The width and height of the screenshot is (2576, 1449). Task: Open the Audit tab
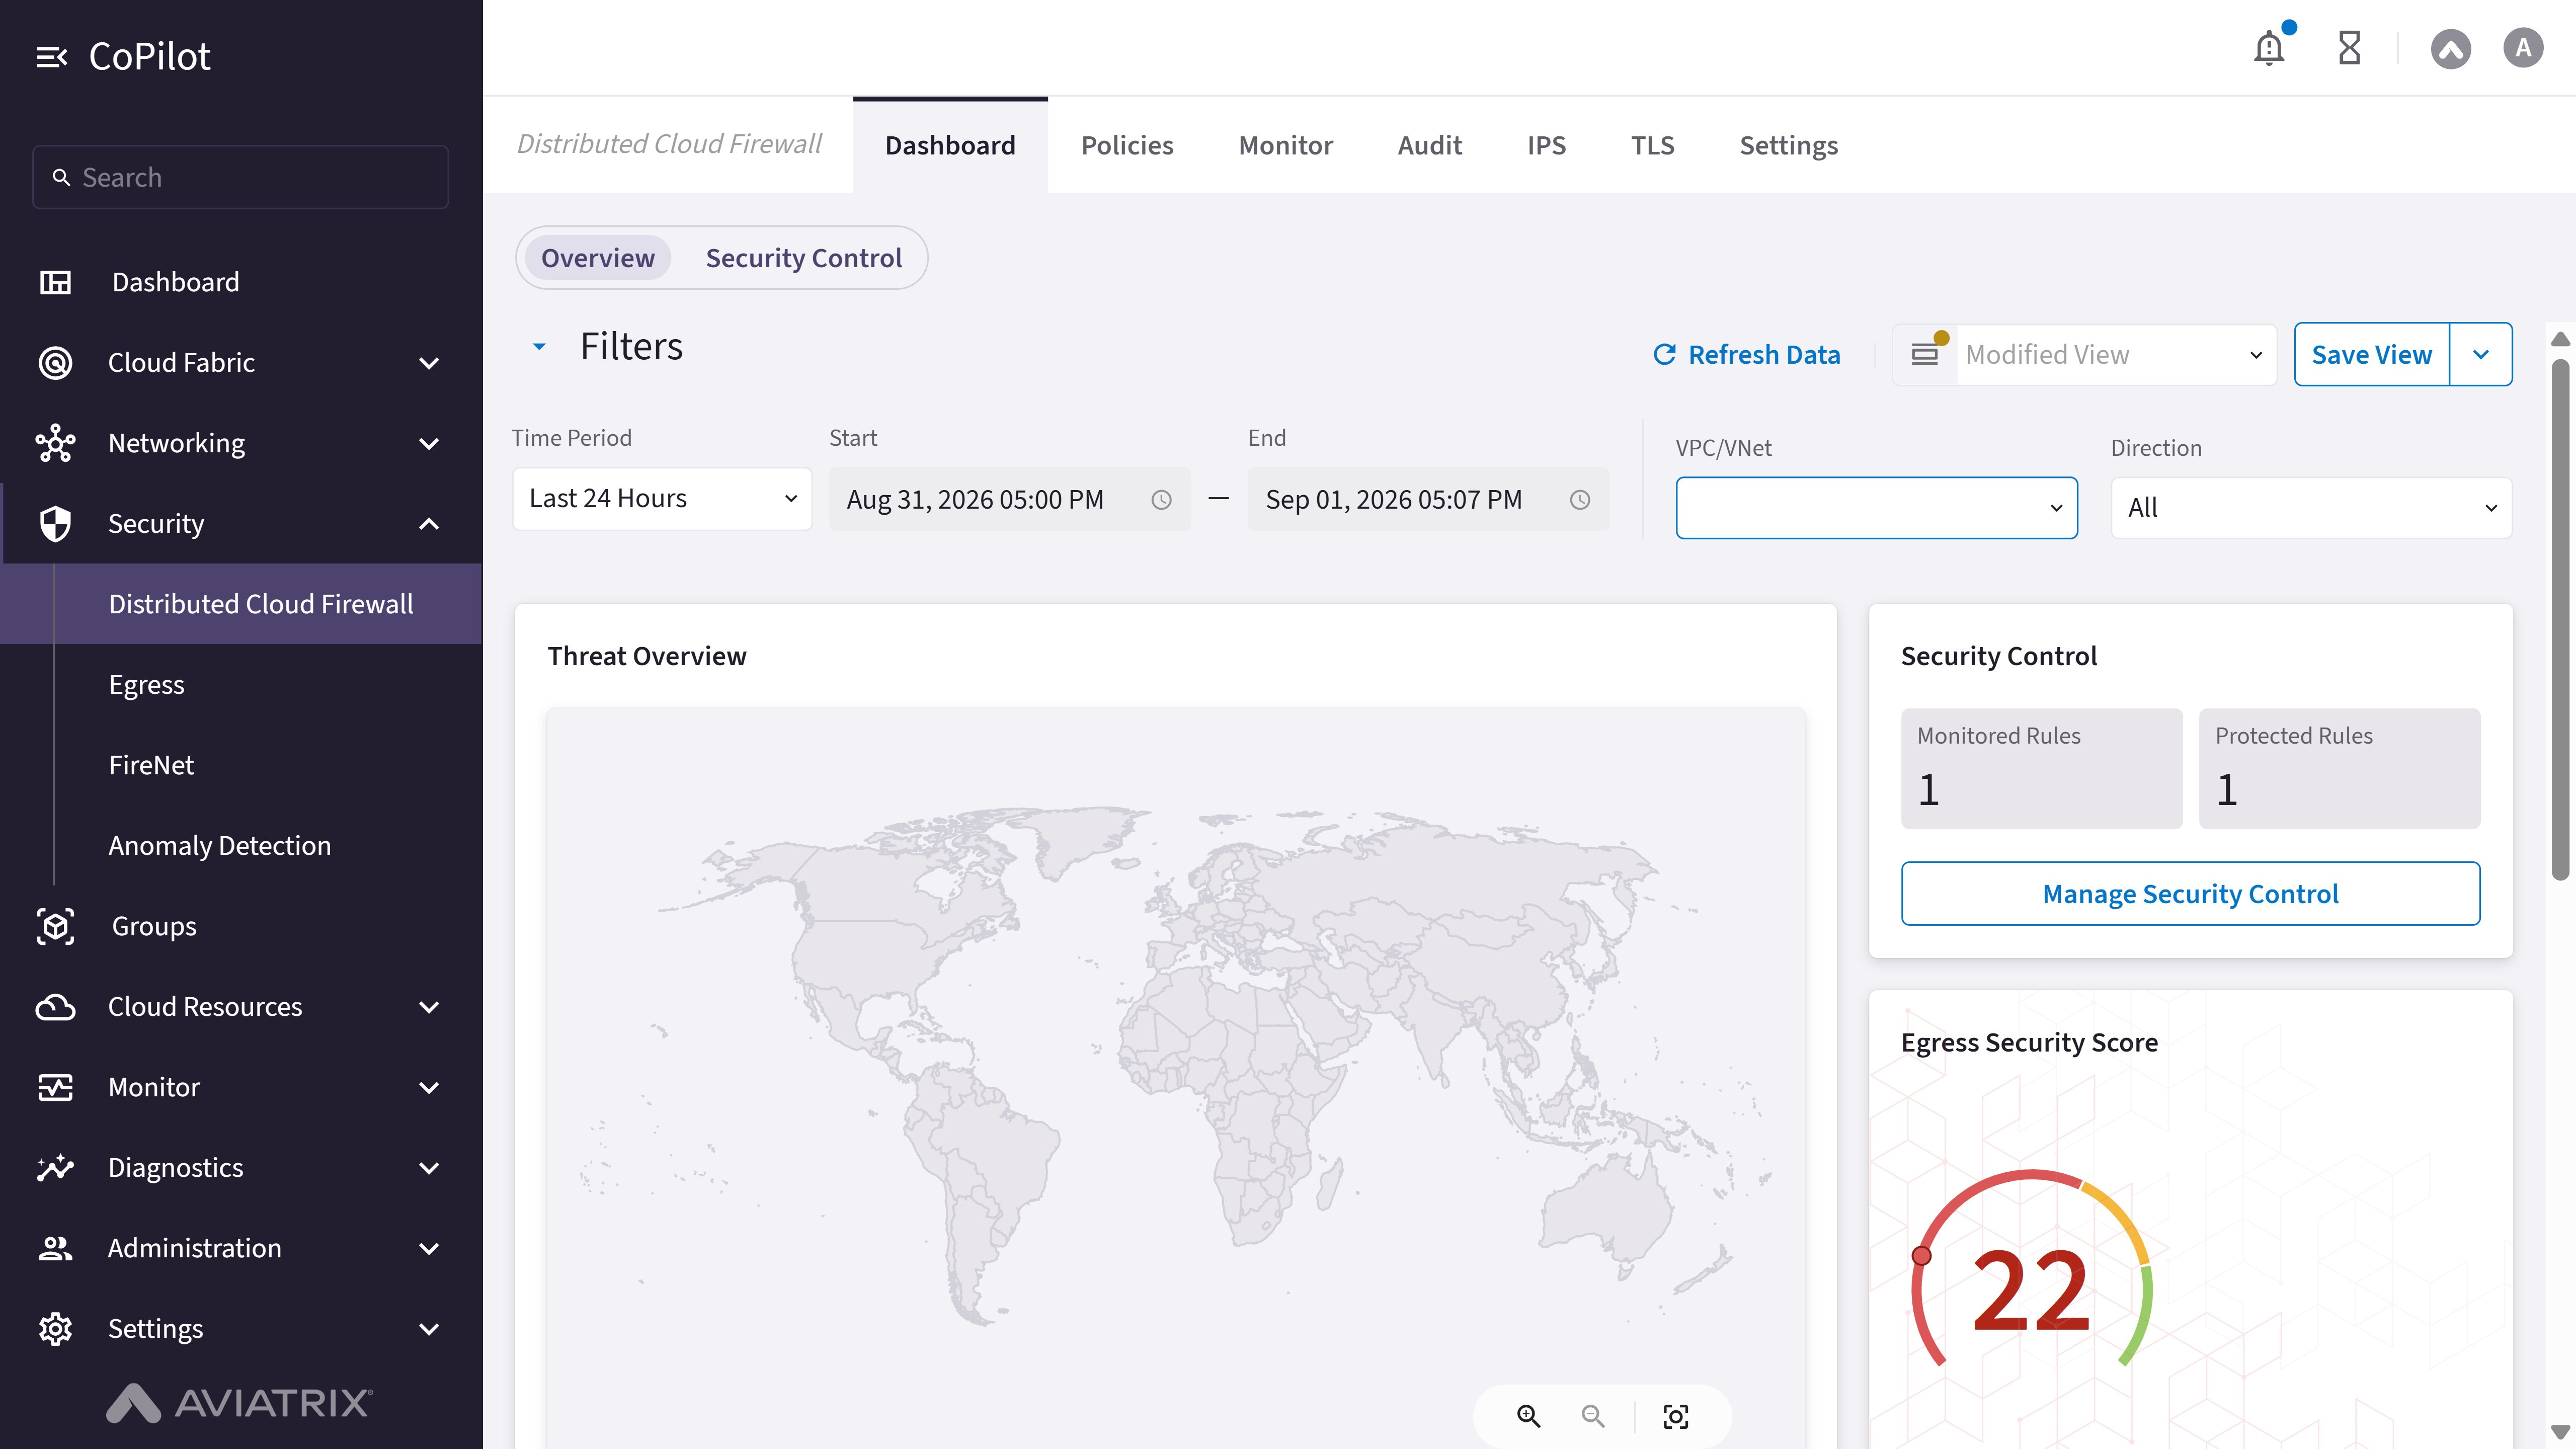tap(1429, 145)
